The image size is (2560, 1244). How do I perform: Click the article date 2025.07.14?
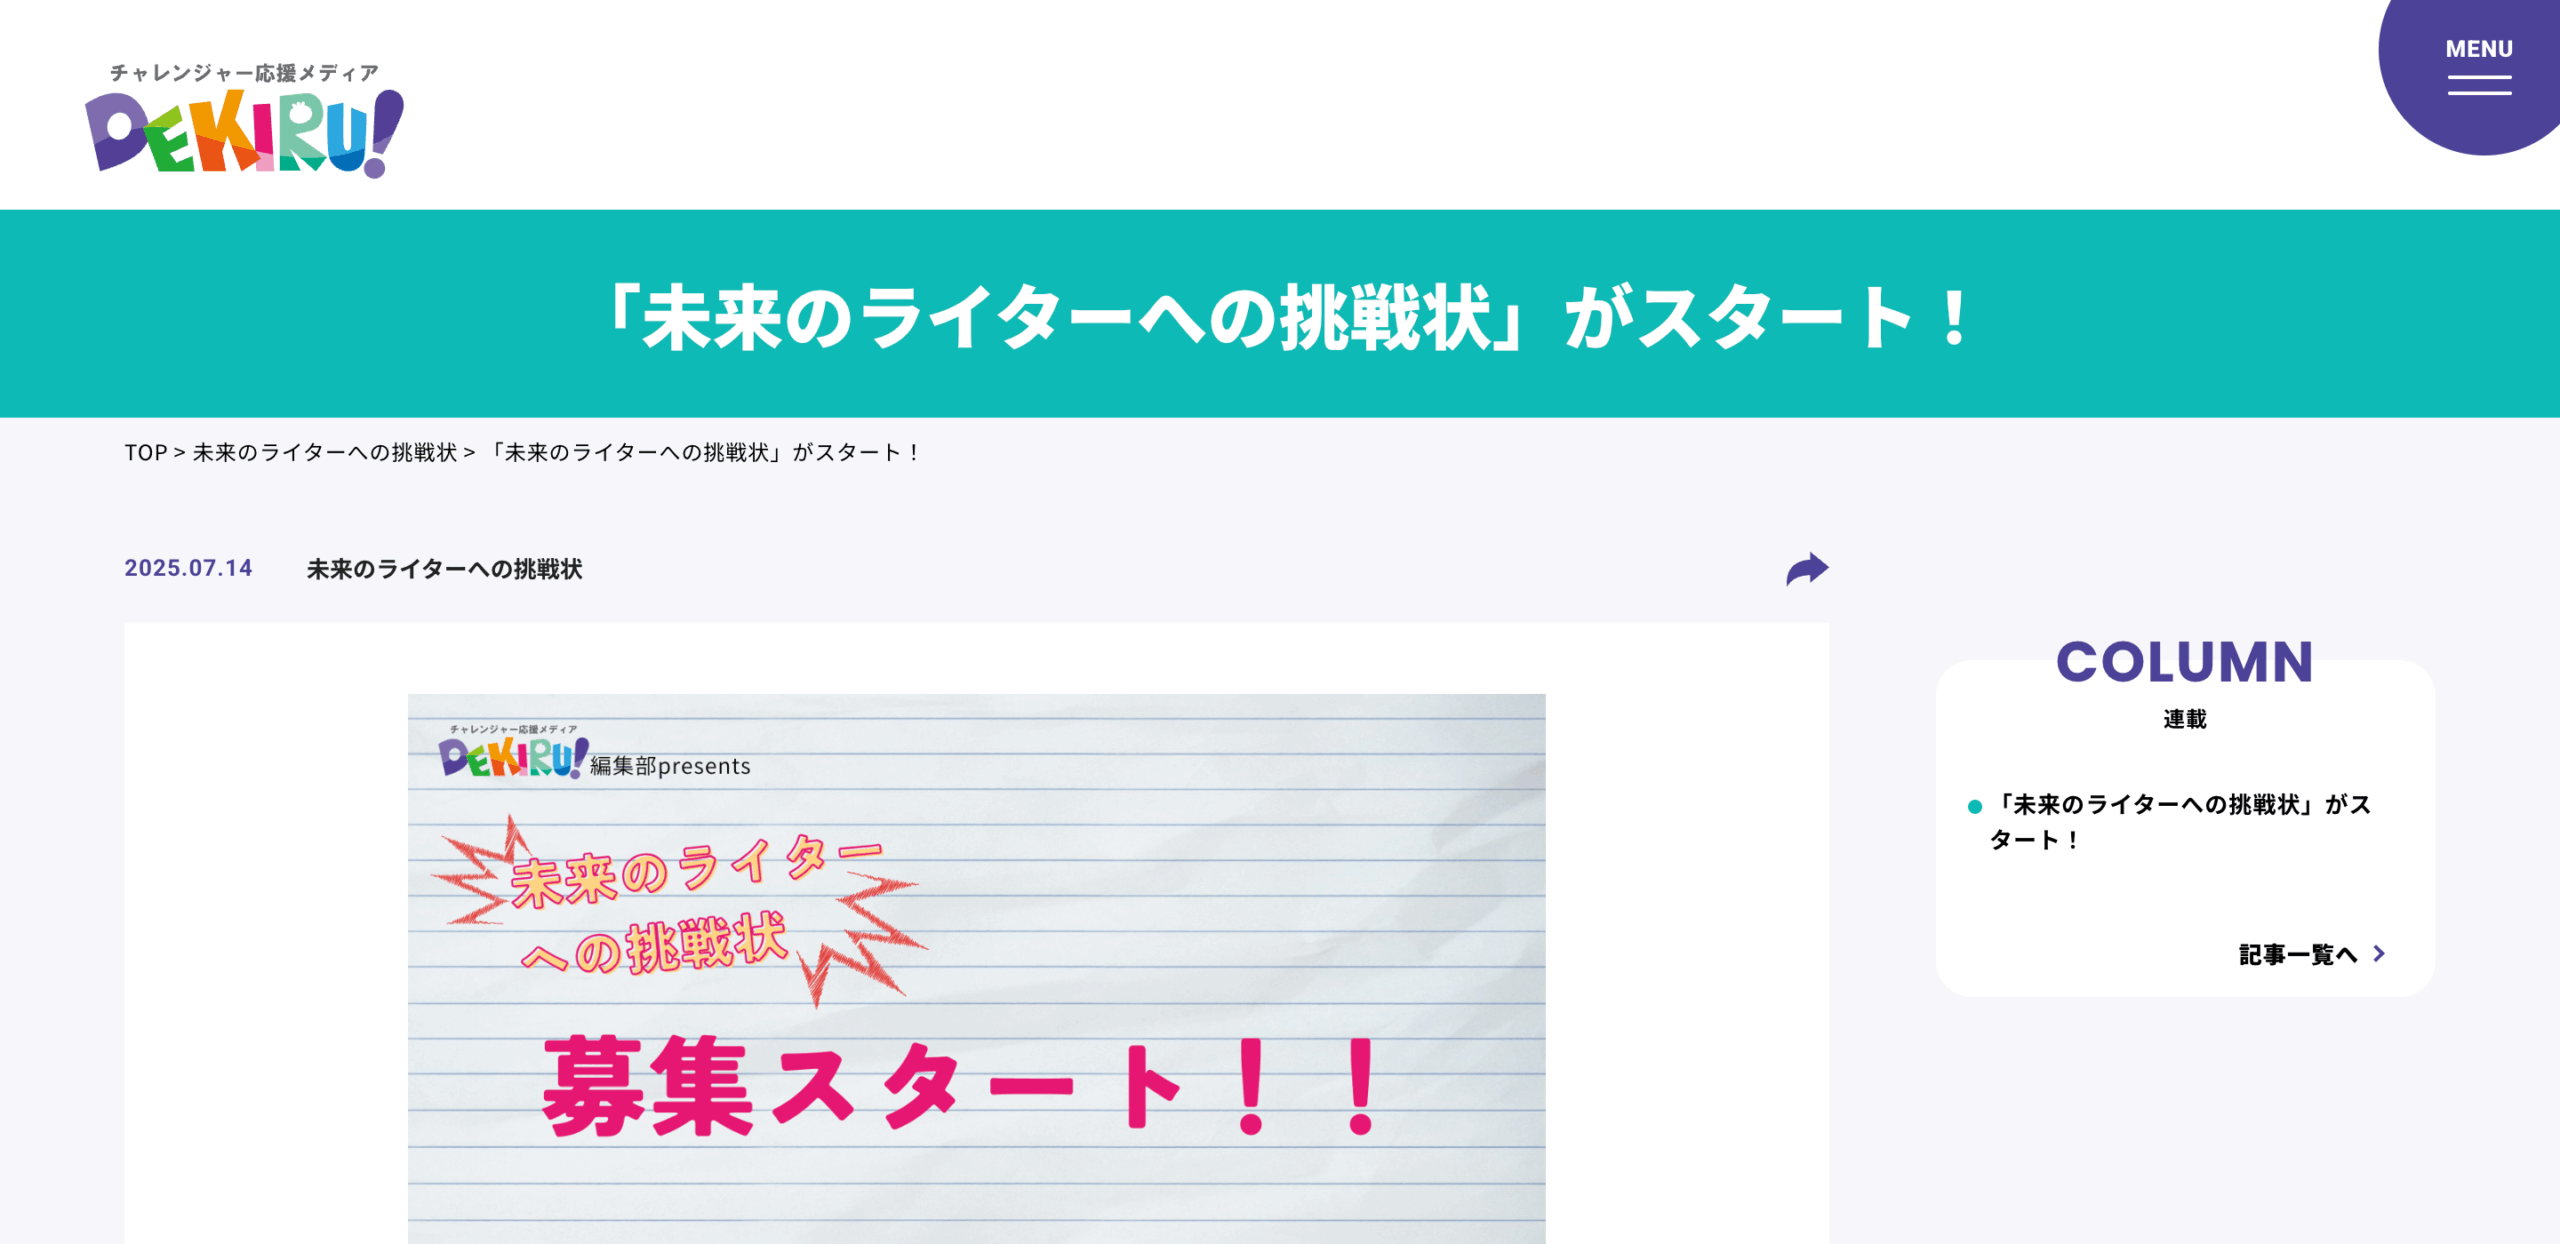188,568
